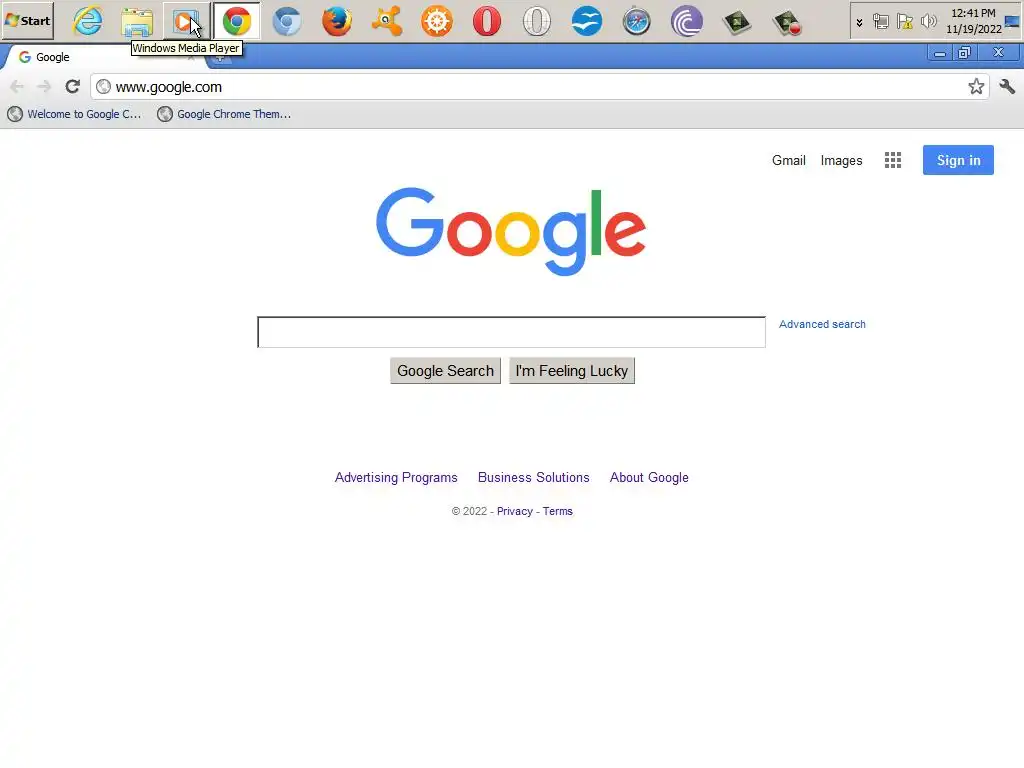Open the chip icon with red dot

[x=787, y=22]
